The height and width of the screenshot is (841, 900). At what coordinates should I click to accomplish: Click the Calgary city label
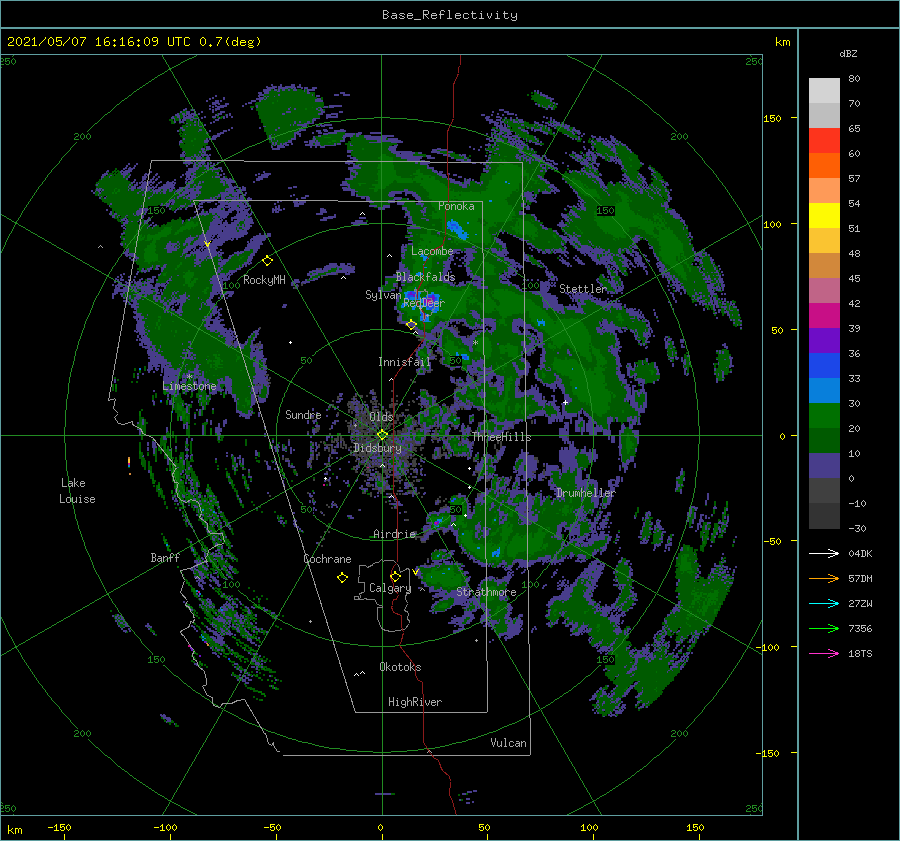390,588
